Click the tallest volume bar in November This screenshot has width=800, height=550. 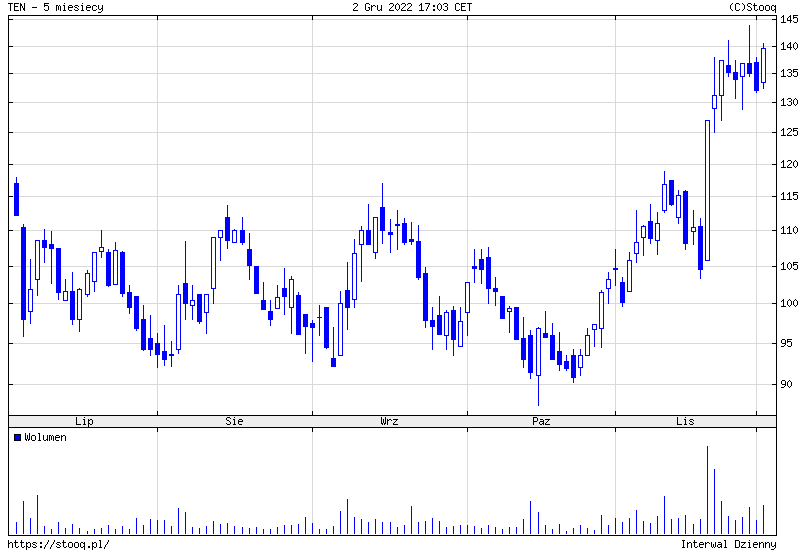(x=707, y=490)
